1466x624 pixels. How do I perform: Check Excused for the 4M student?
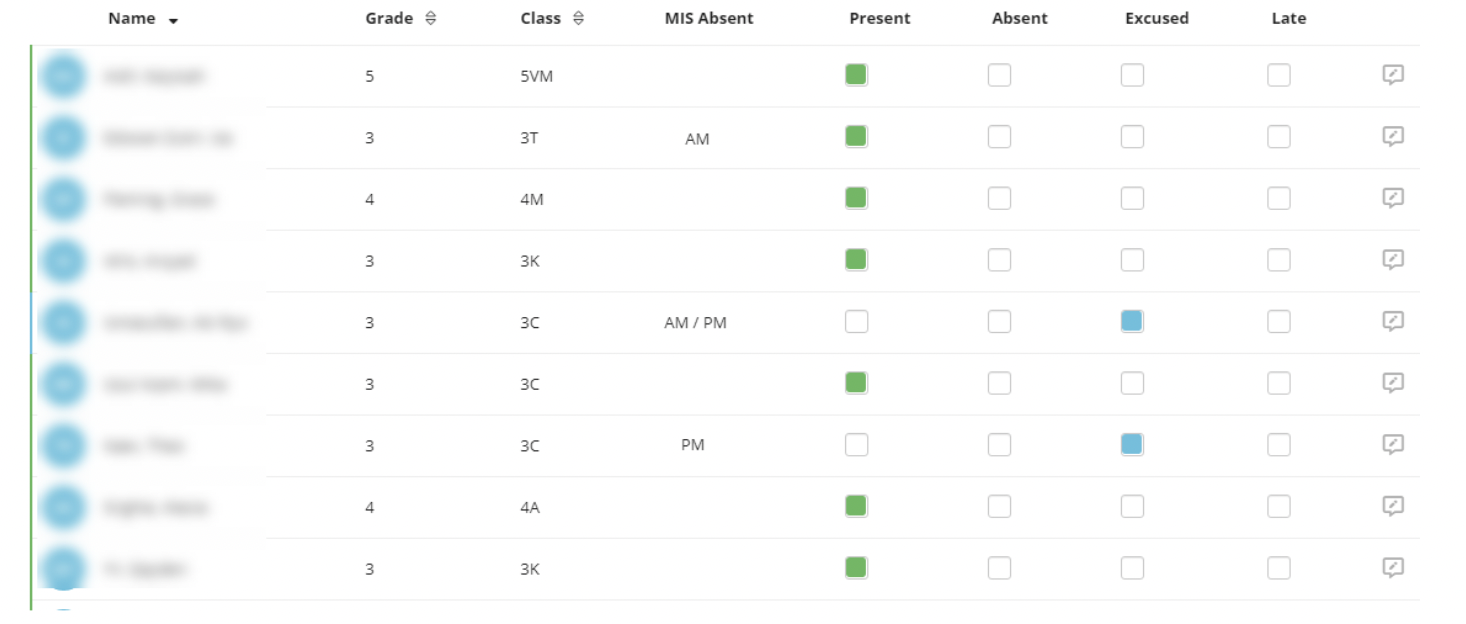coord(1132,199)
